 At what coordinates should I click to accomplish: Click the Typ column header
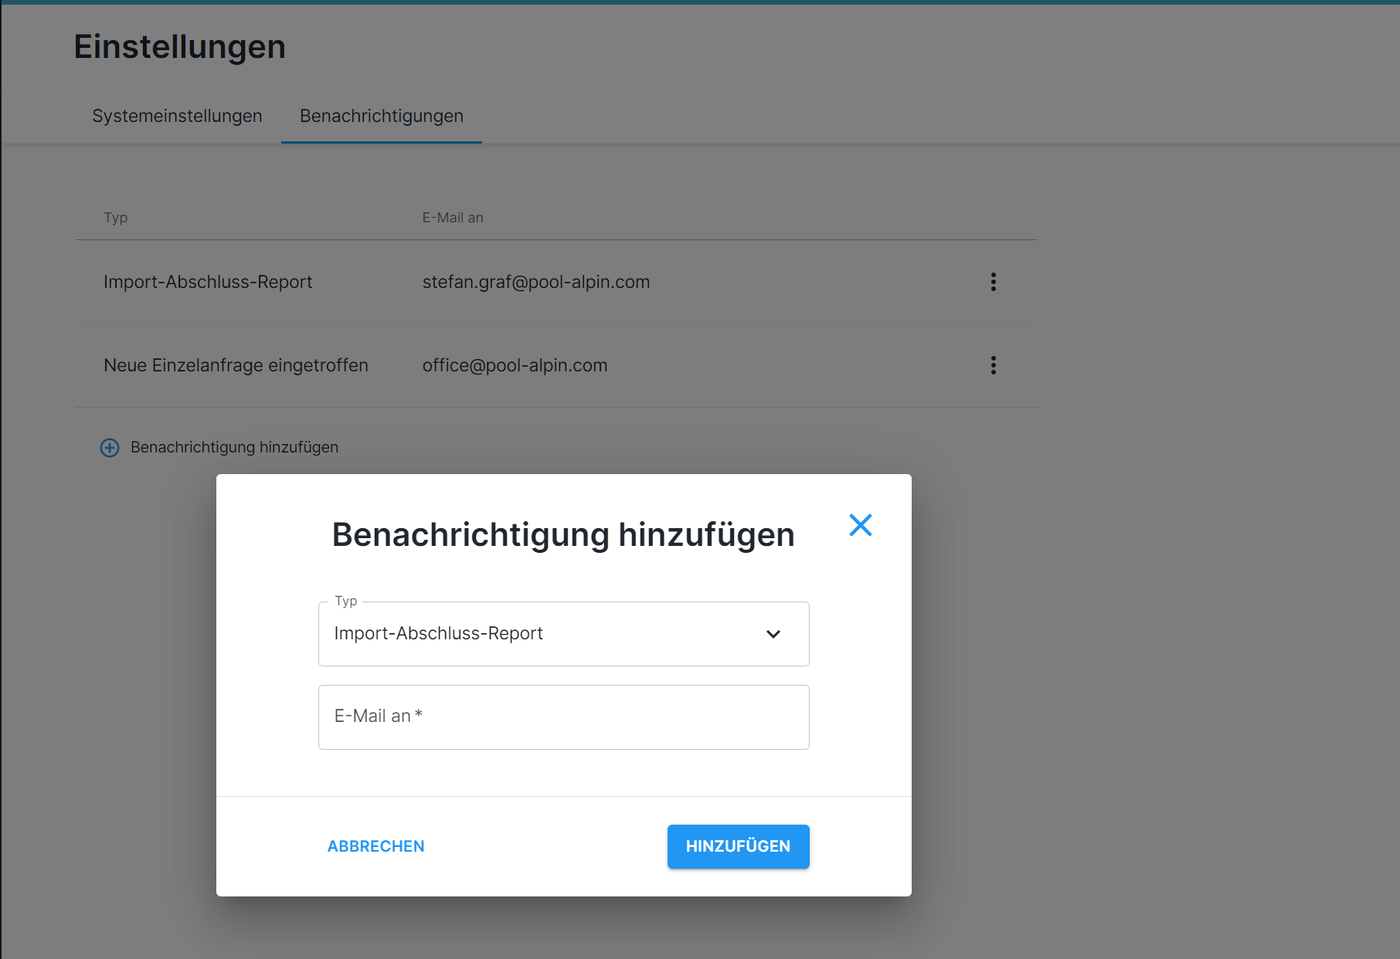click(x=116, y=218)
